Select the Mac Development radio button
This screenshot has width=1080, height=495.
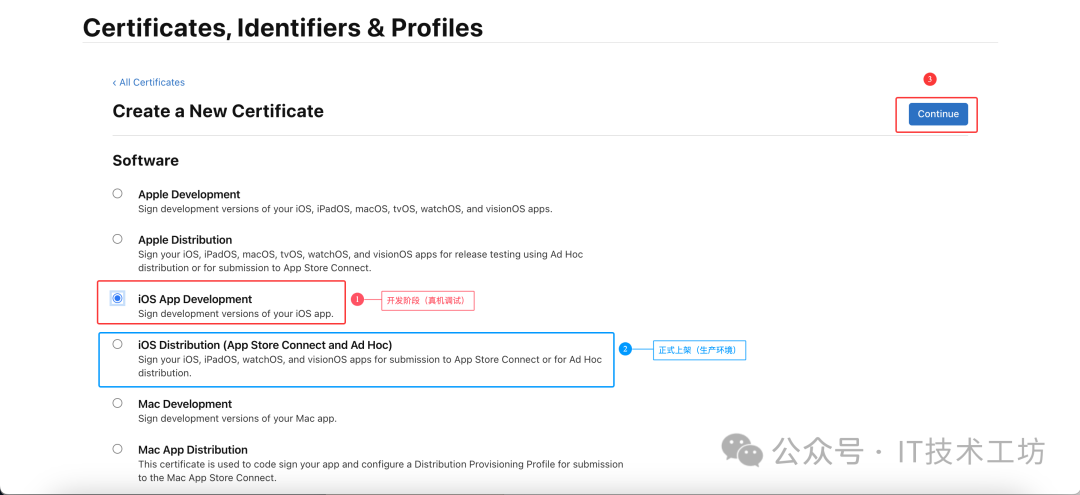click(118, 403)
